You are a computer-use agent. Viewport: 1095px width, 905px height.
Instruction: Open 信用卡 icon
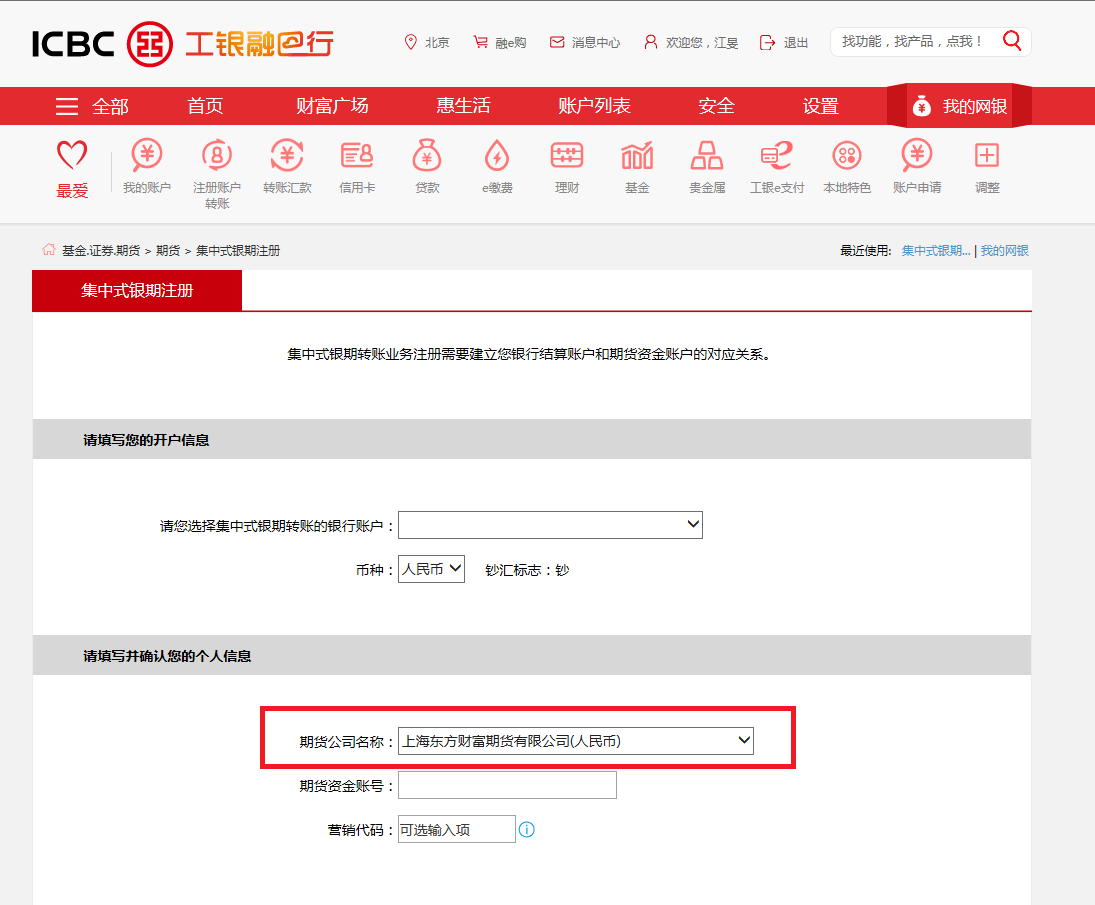point(357,154)
